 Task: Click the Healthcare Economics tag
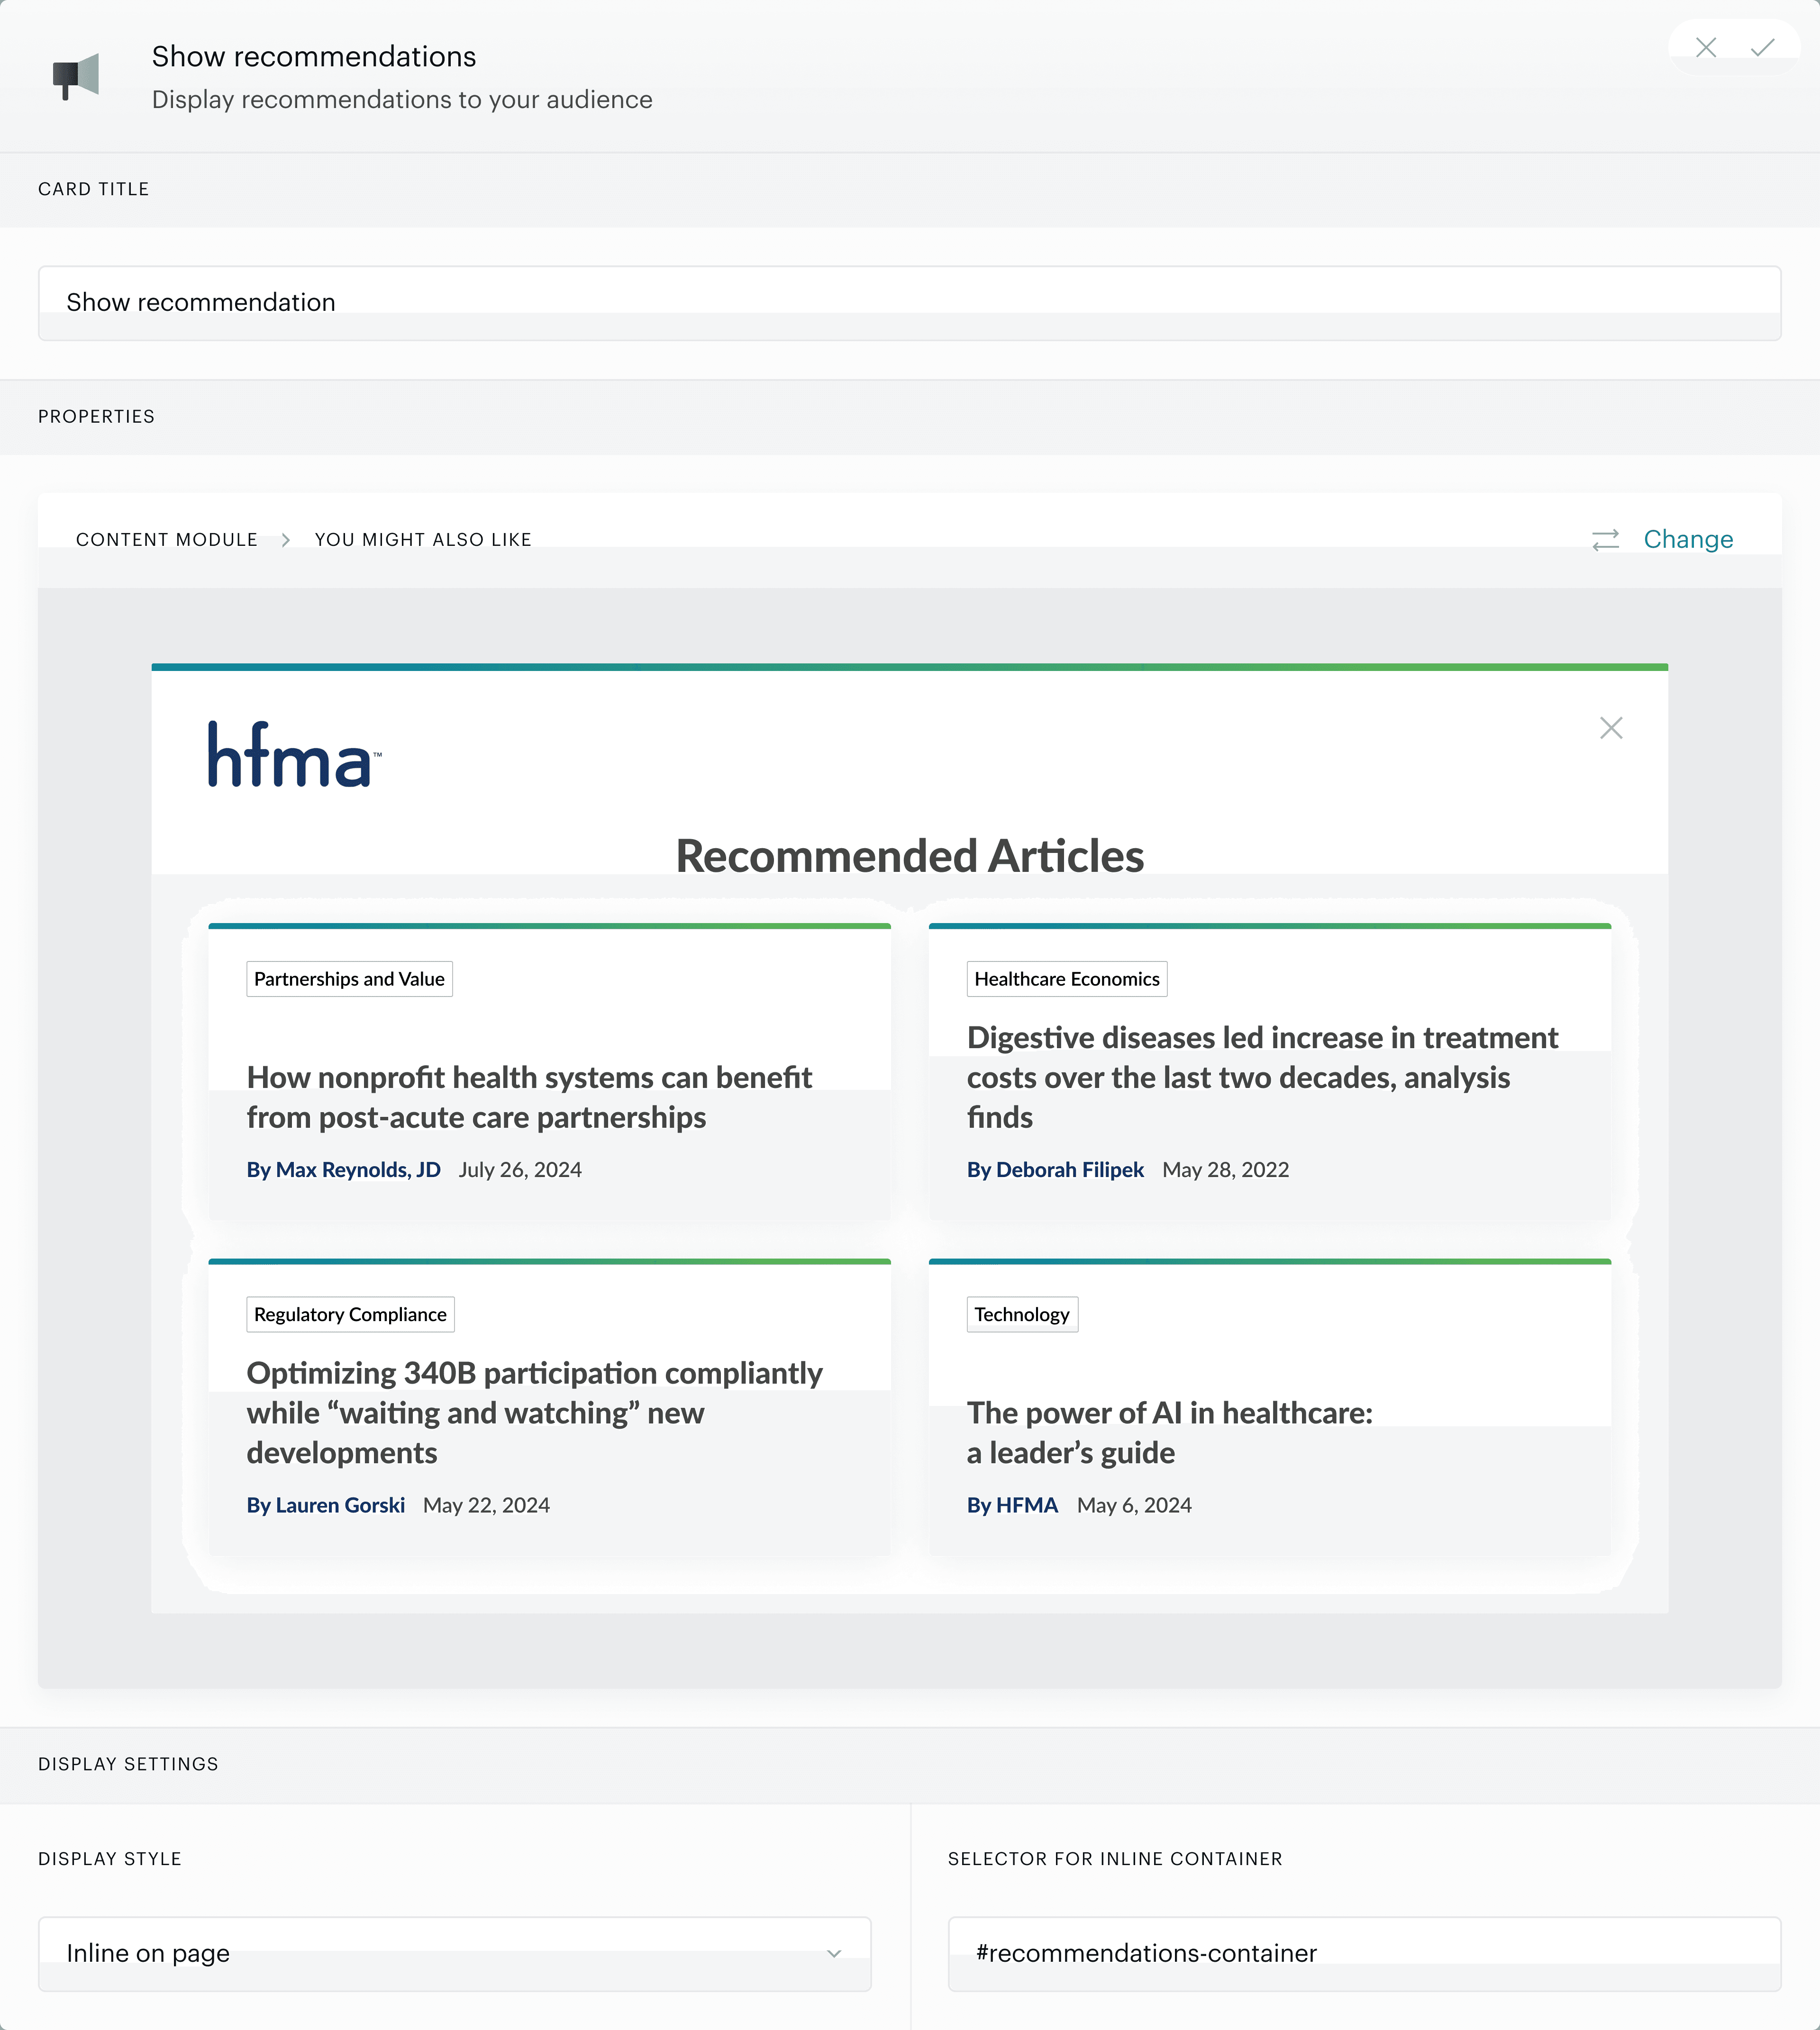click(x=1066, y=979)
